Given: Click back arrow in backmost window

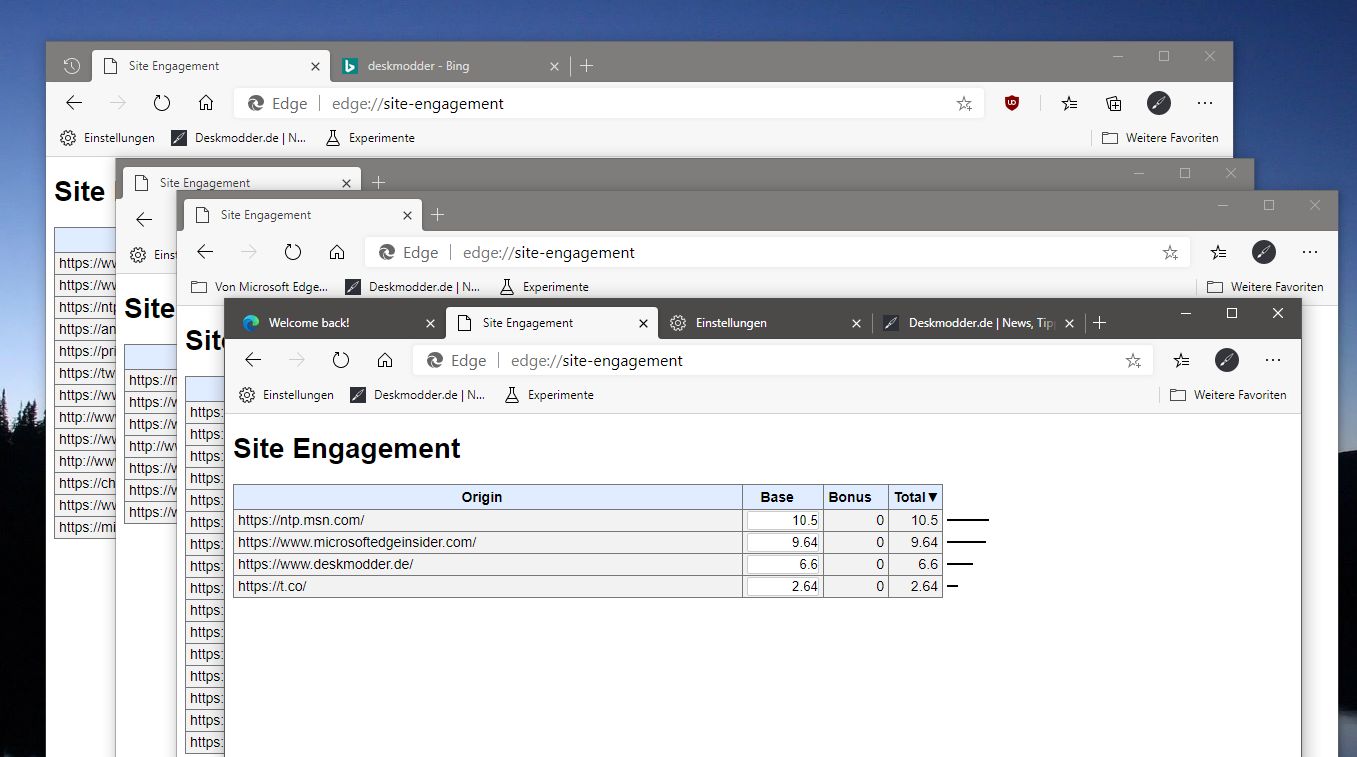Looking at the screenshot, I should pyautogui.click(x=74, y=102).
